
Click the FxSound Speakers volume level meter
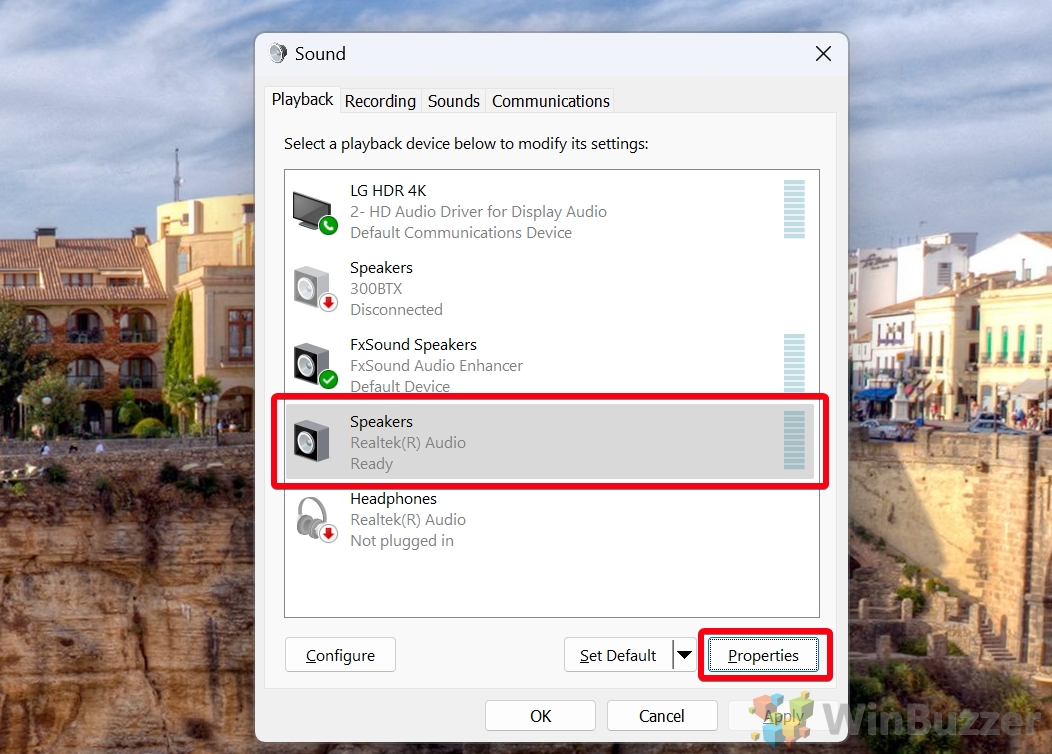794,363
